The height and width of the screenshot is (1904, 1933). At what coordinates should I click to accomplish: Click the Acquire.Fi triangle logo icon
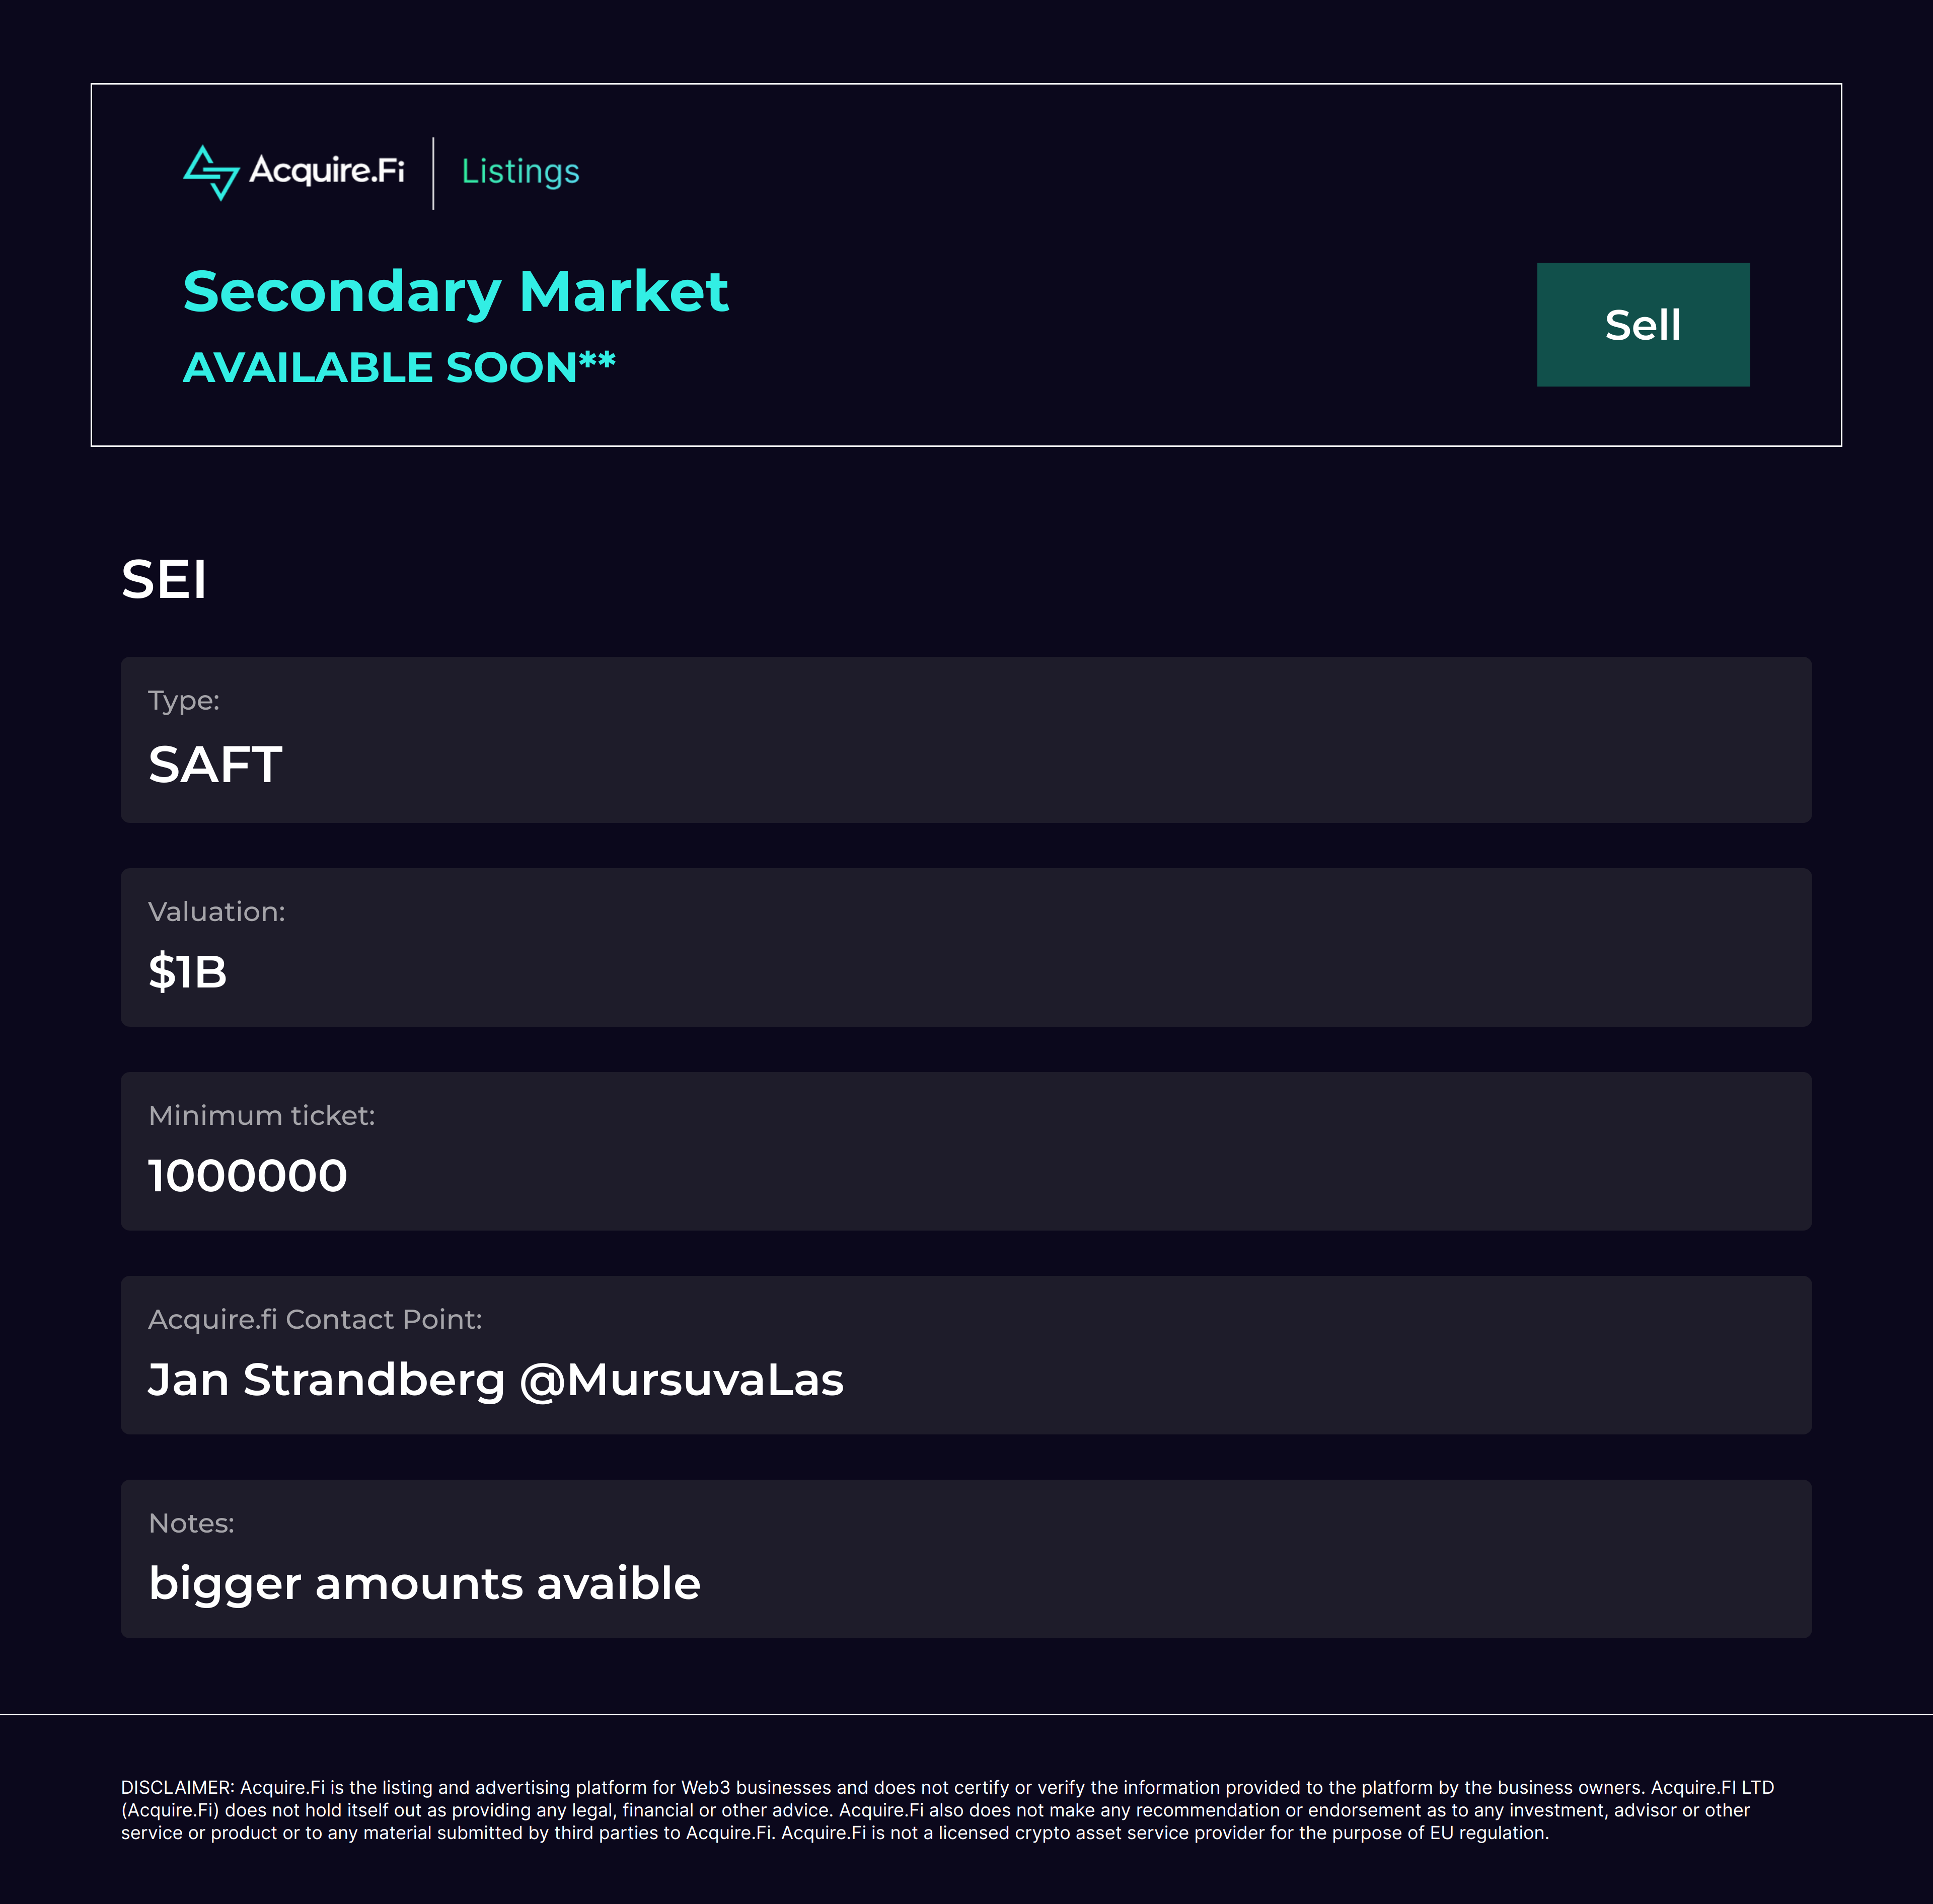click(x=211, y=173)
